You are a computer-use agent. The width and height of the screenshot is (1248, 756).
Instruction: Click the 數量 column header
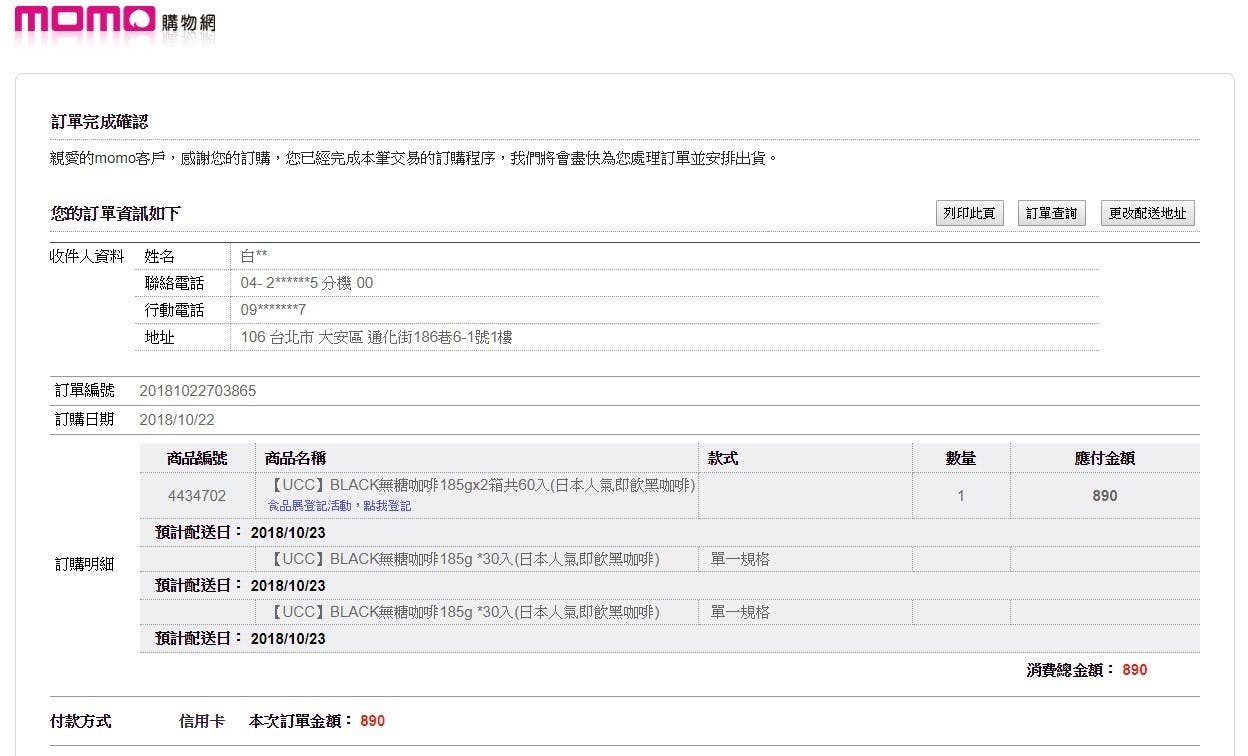tap(960, 459)
